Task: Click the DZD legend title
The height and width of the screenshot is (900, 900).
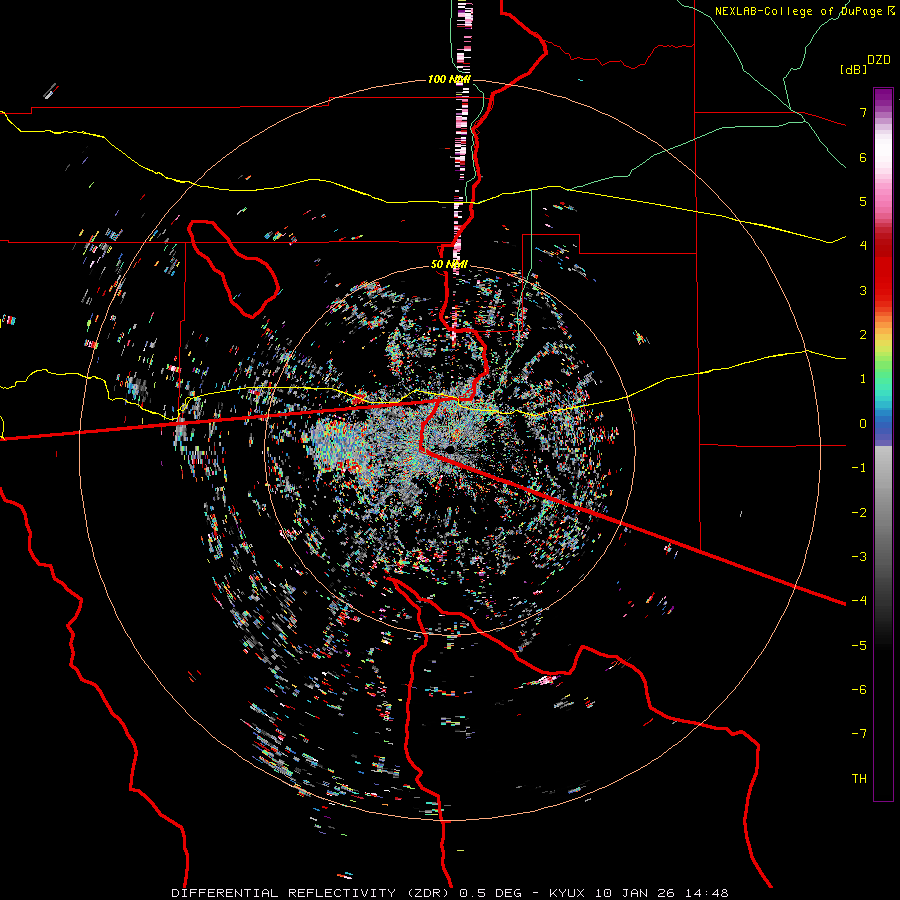Action: [879, 60]
